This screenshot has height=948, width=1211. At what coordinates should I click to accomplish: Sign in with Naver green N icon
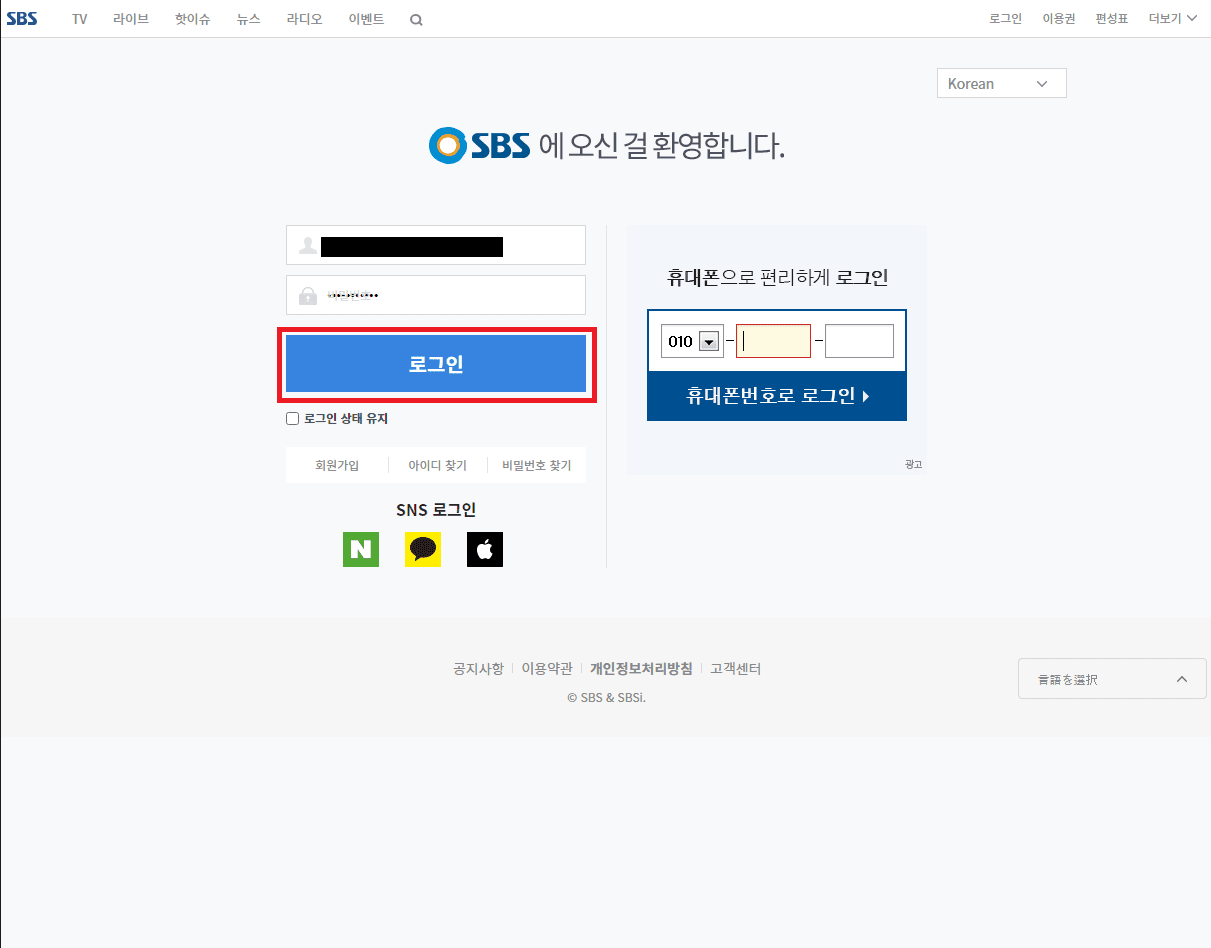[x=361, y=549]
